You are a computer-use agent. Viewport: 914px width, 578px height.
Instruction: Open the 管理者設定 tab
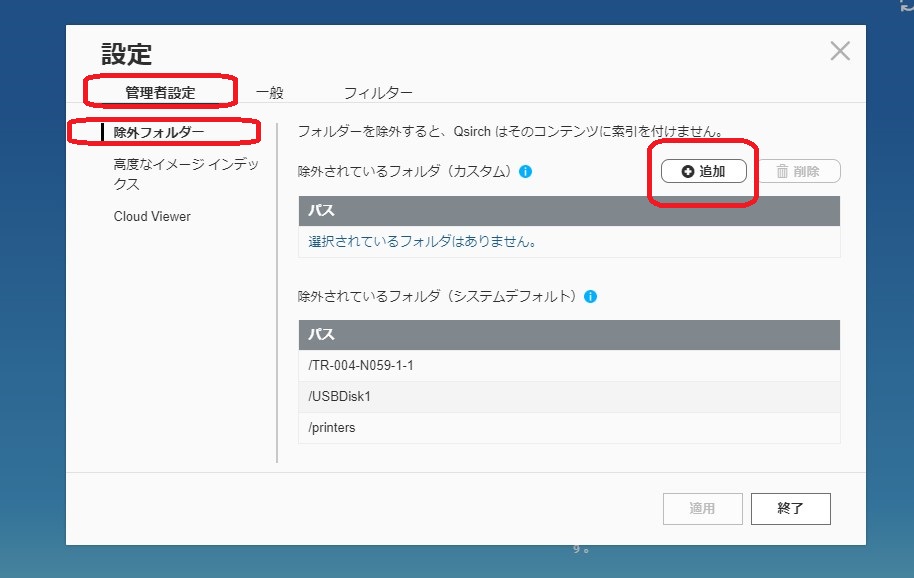coord(160,92)
